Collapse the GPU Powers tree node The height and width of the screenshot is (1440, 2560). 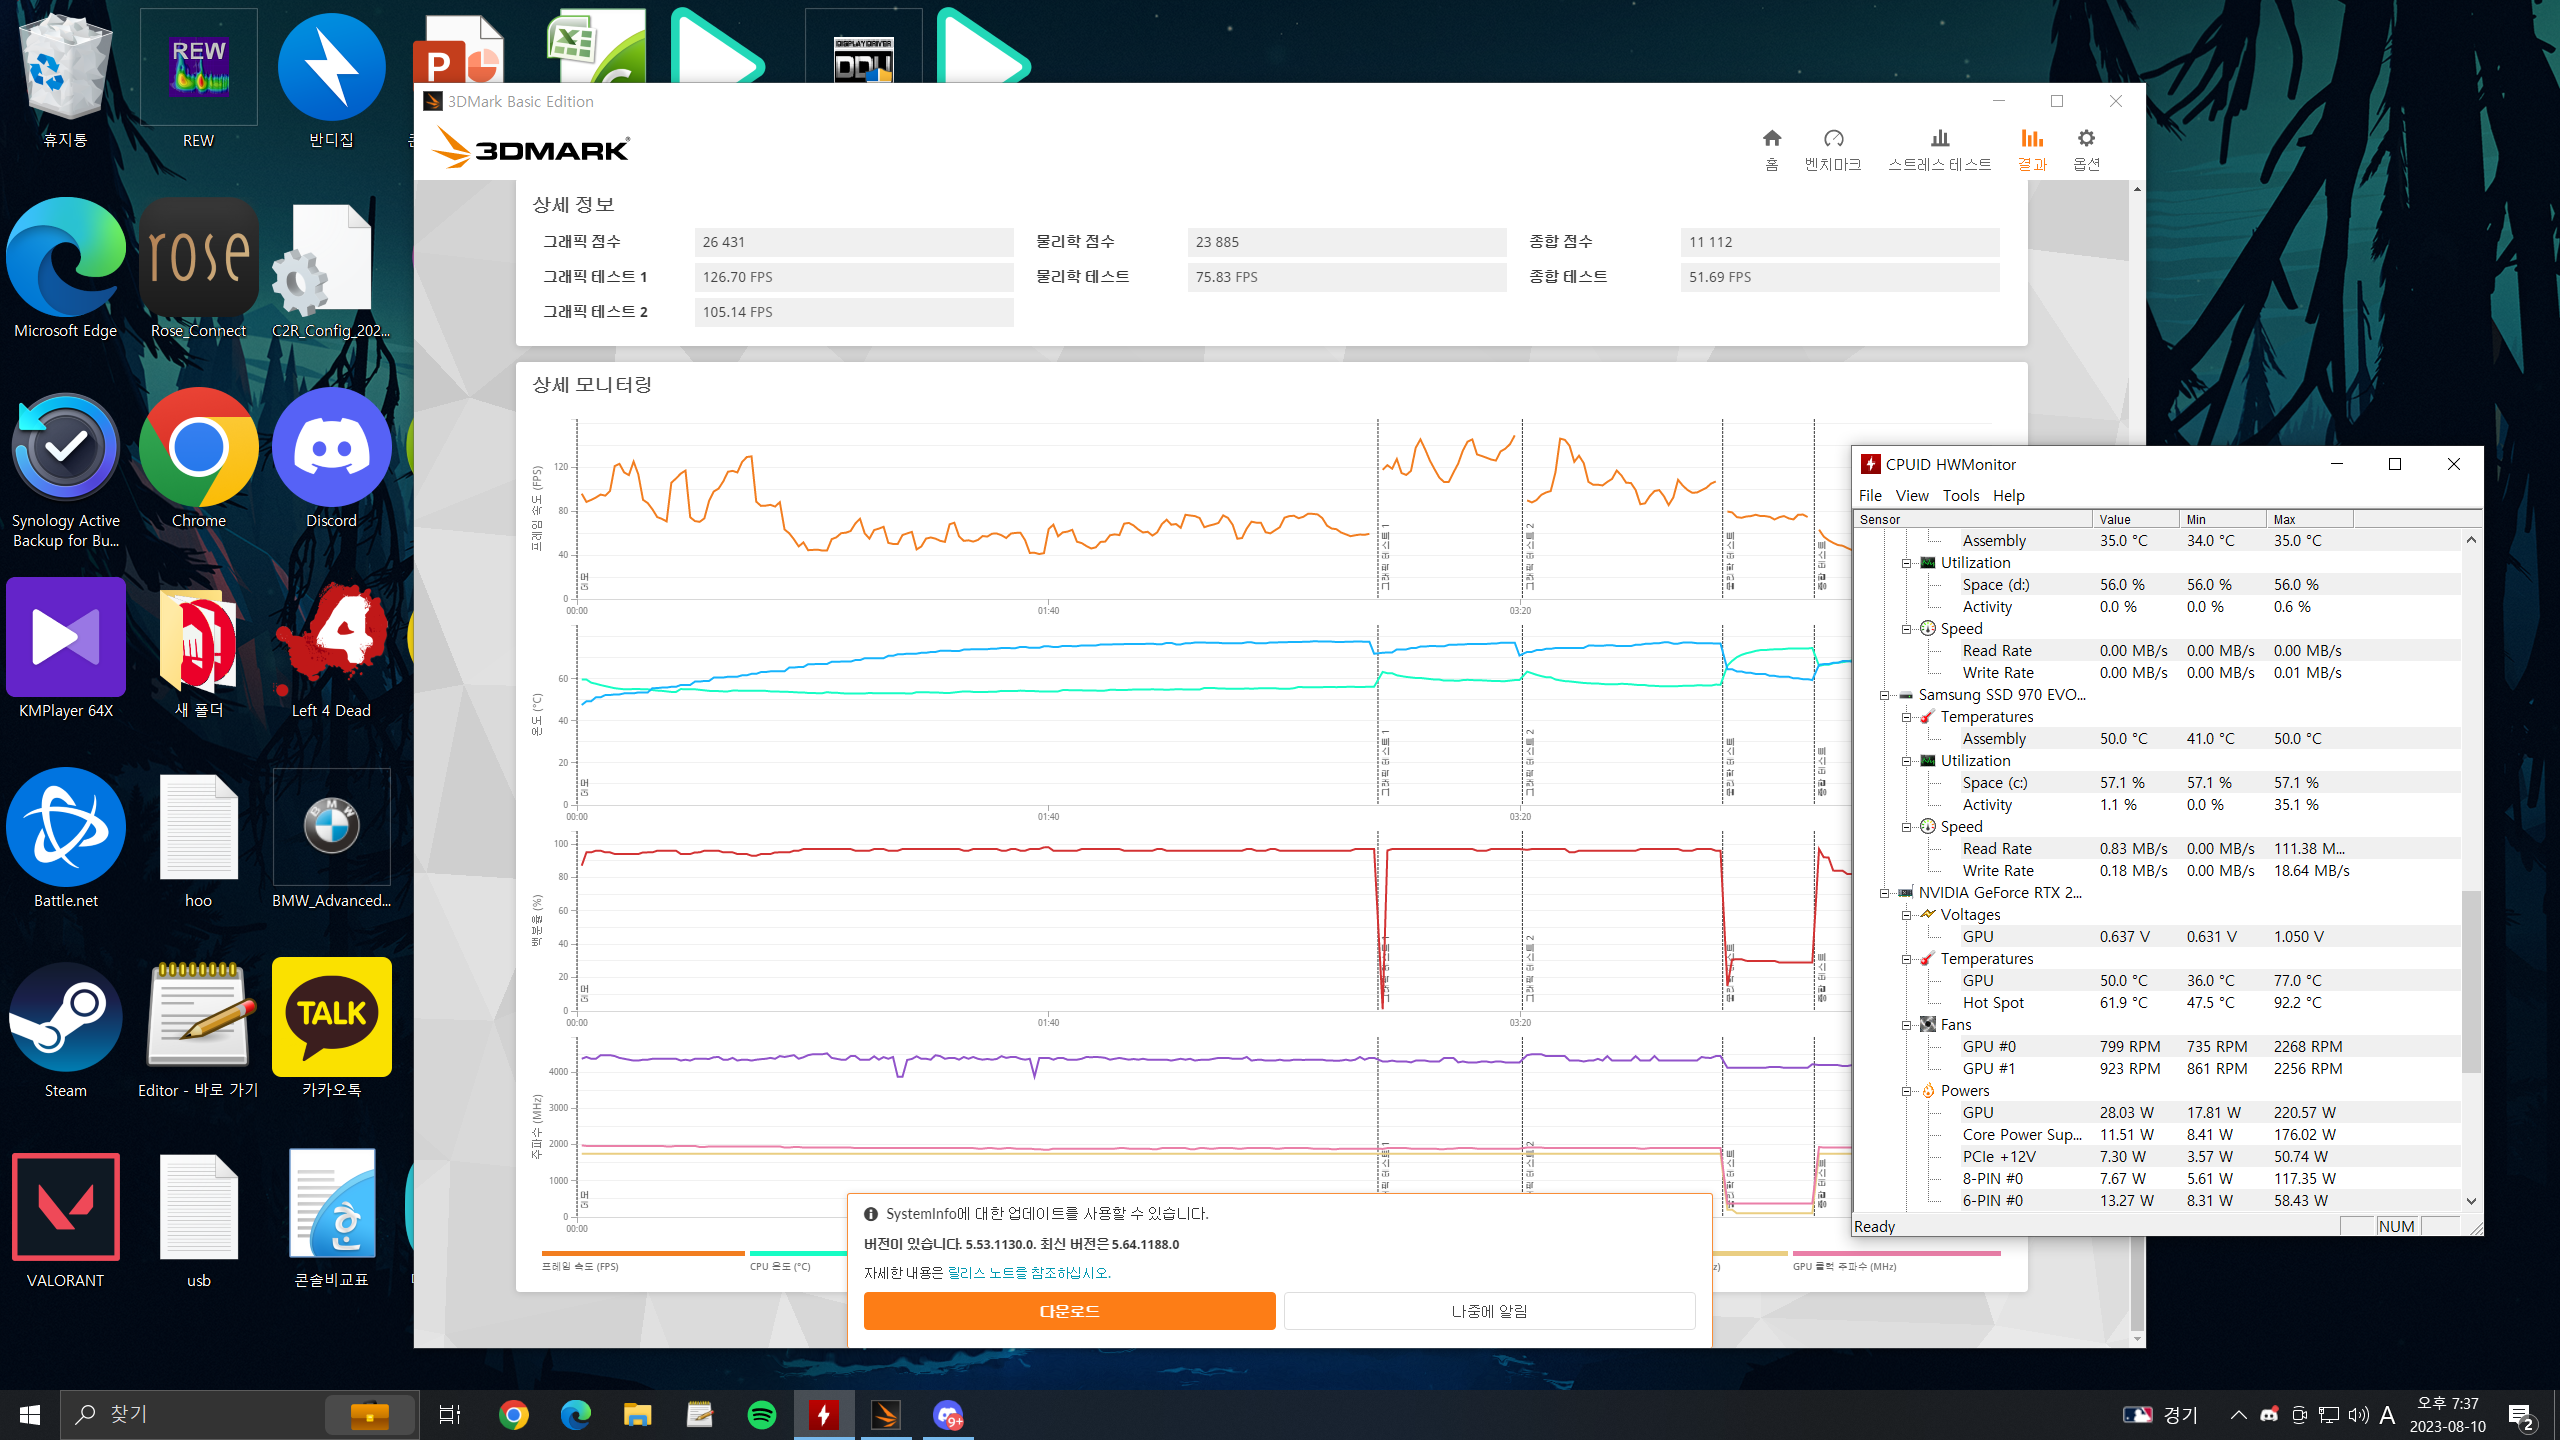coord(1906,1091)
